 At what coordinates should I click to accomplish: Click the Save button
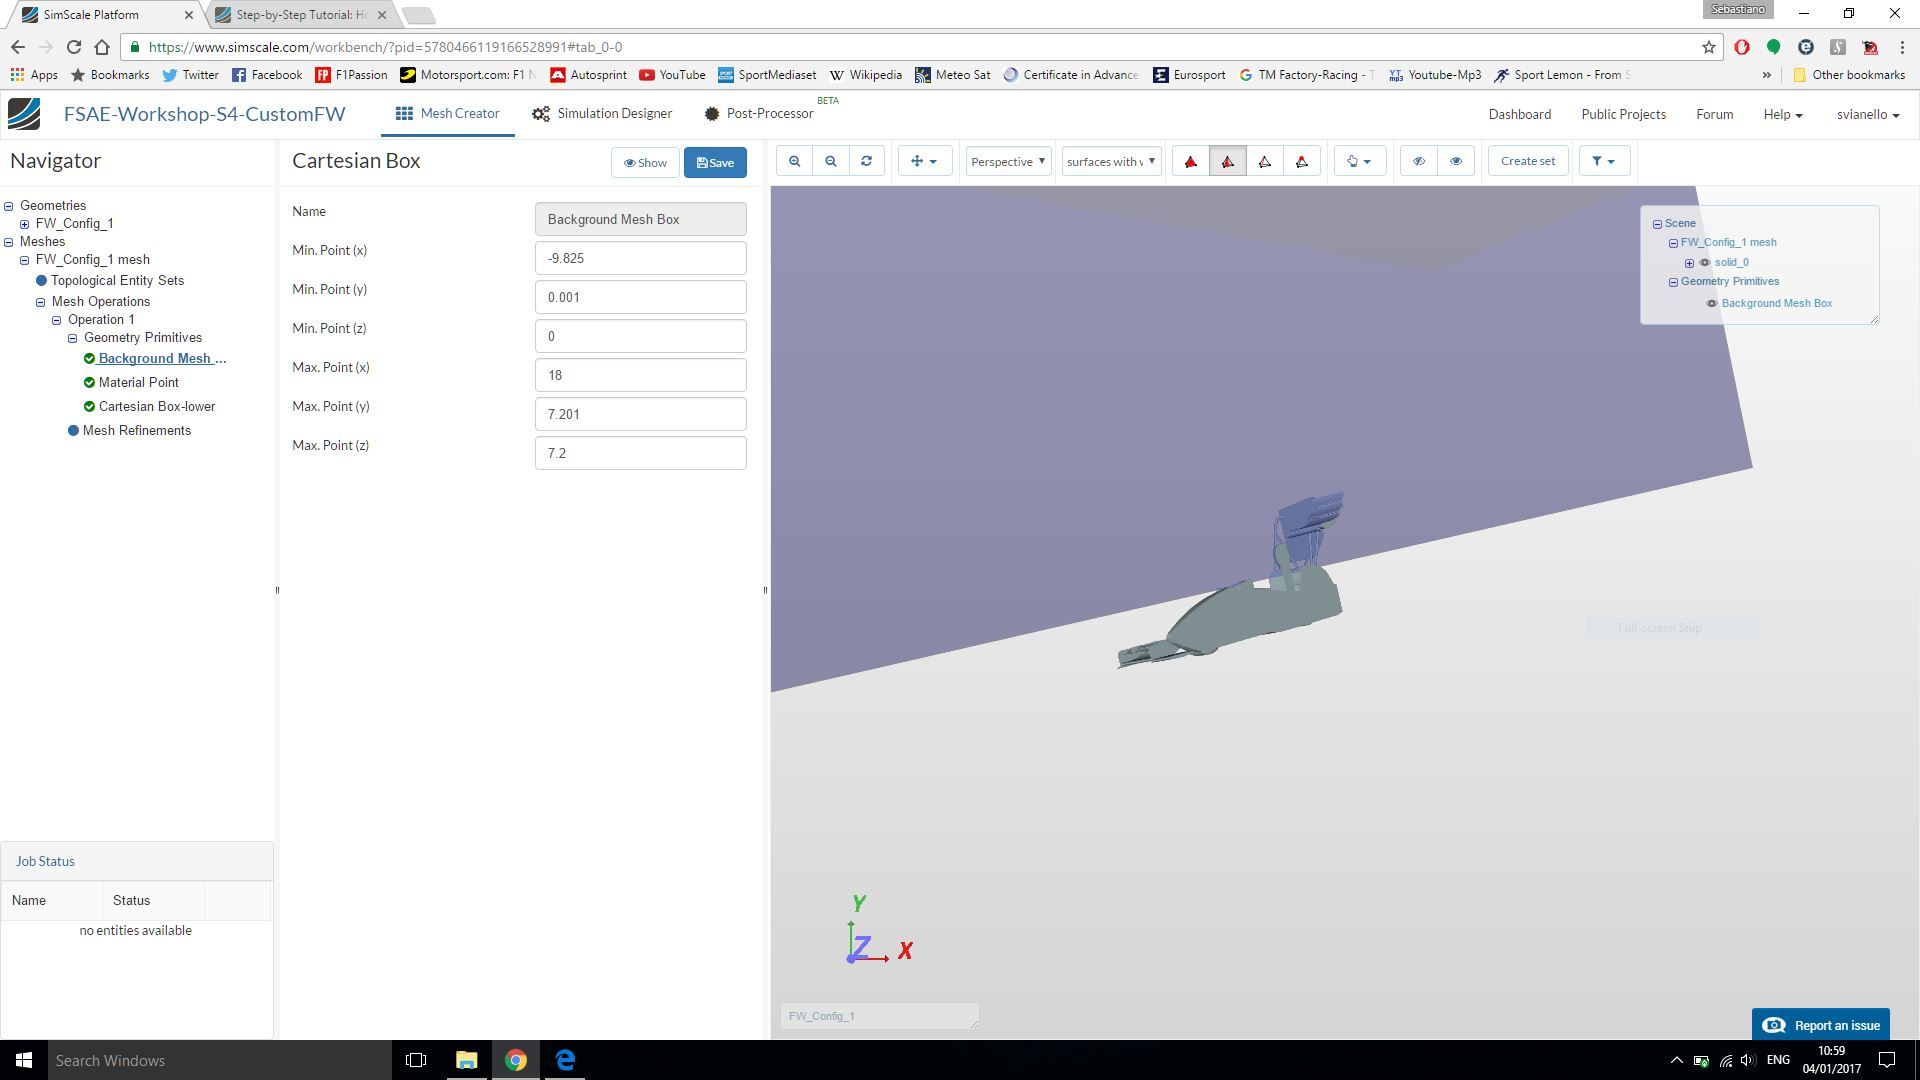715,163
